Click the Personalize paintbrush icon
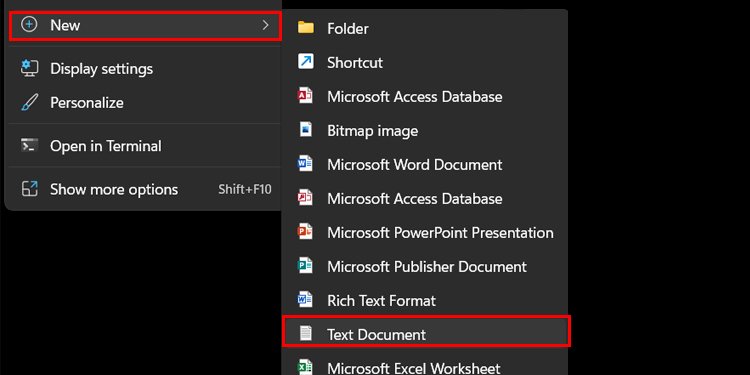 click(30, 102)
